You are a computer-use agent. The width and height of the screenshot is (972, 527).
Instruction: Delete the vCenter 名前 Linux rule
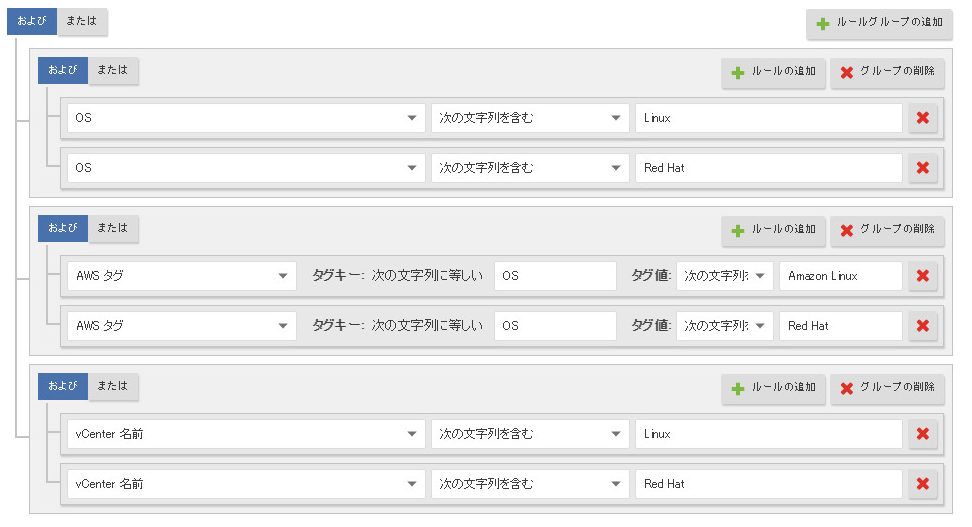(922, 434)
